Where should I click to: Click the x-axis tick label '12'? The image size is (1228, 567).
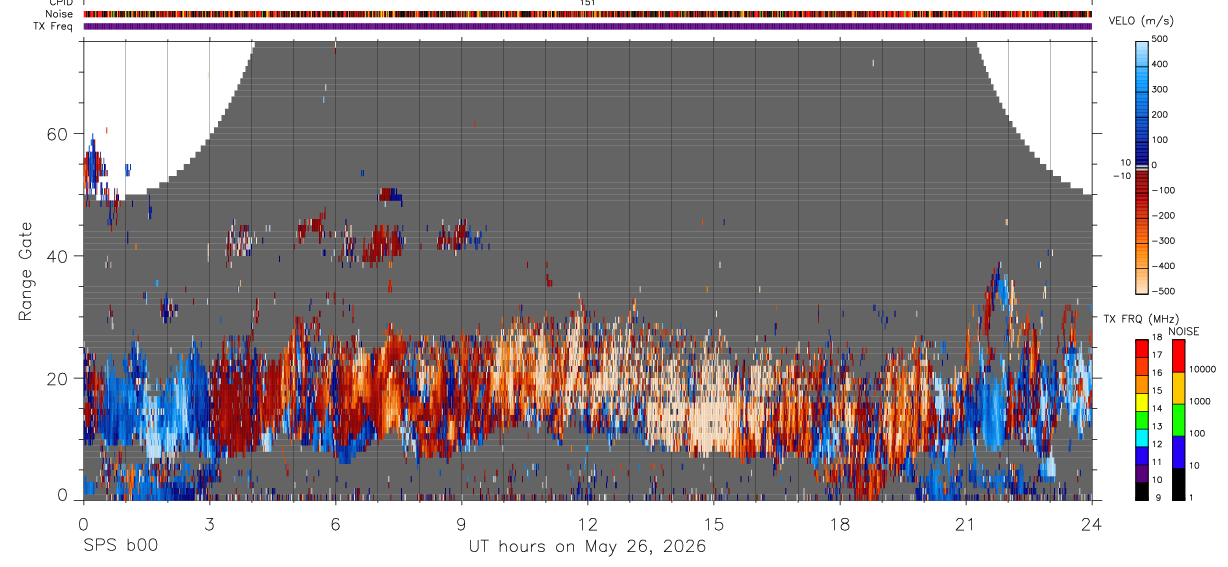587,523
